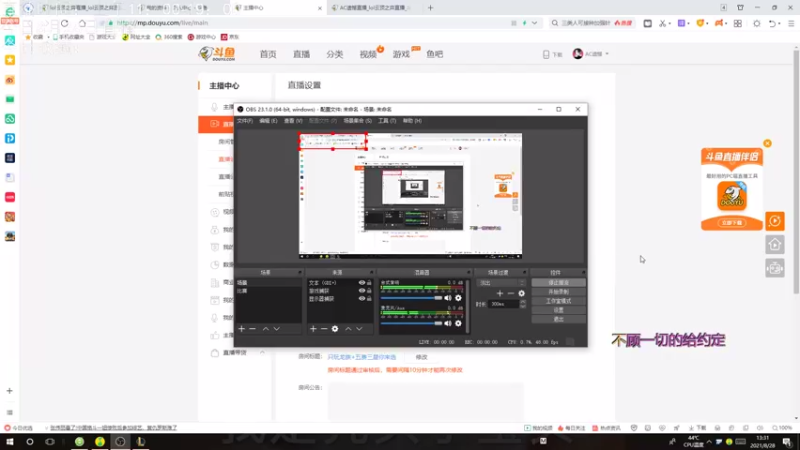Click the 设置 button in OBS Controls
Image resolution: width=800 pixels, height=450 pixels.
point(559,310)
